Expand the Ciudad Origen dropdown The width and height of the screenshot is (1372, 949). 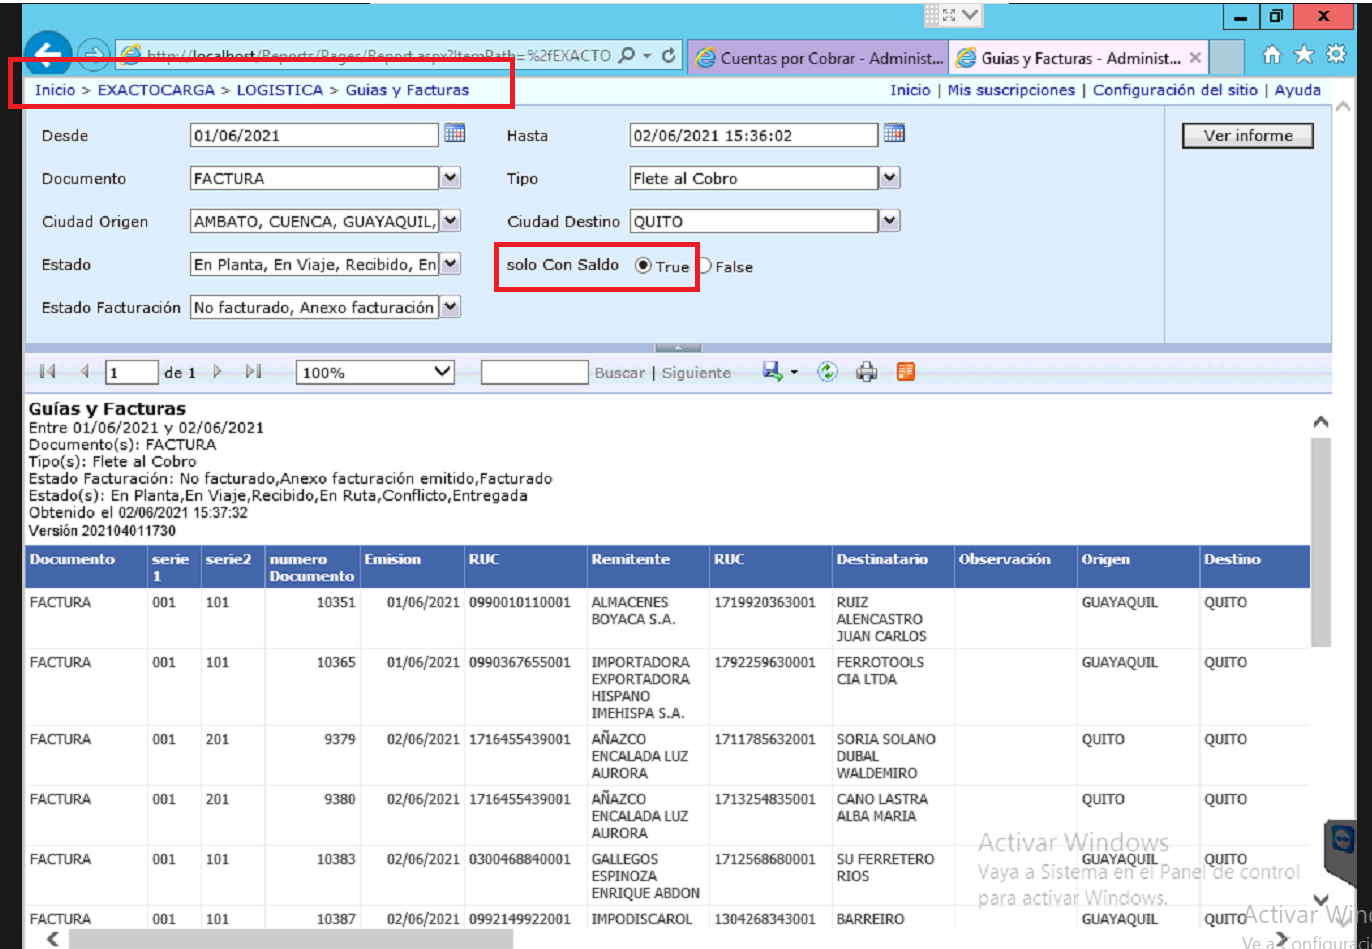451,221
